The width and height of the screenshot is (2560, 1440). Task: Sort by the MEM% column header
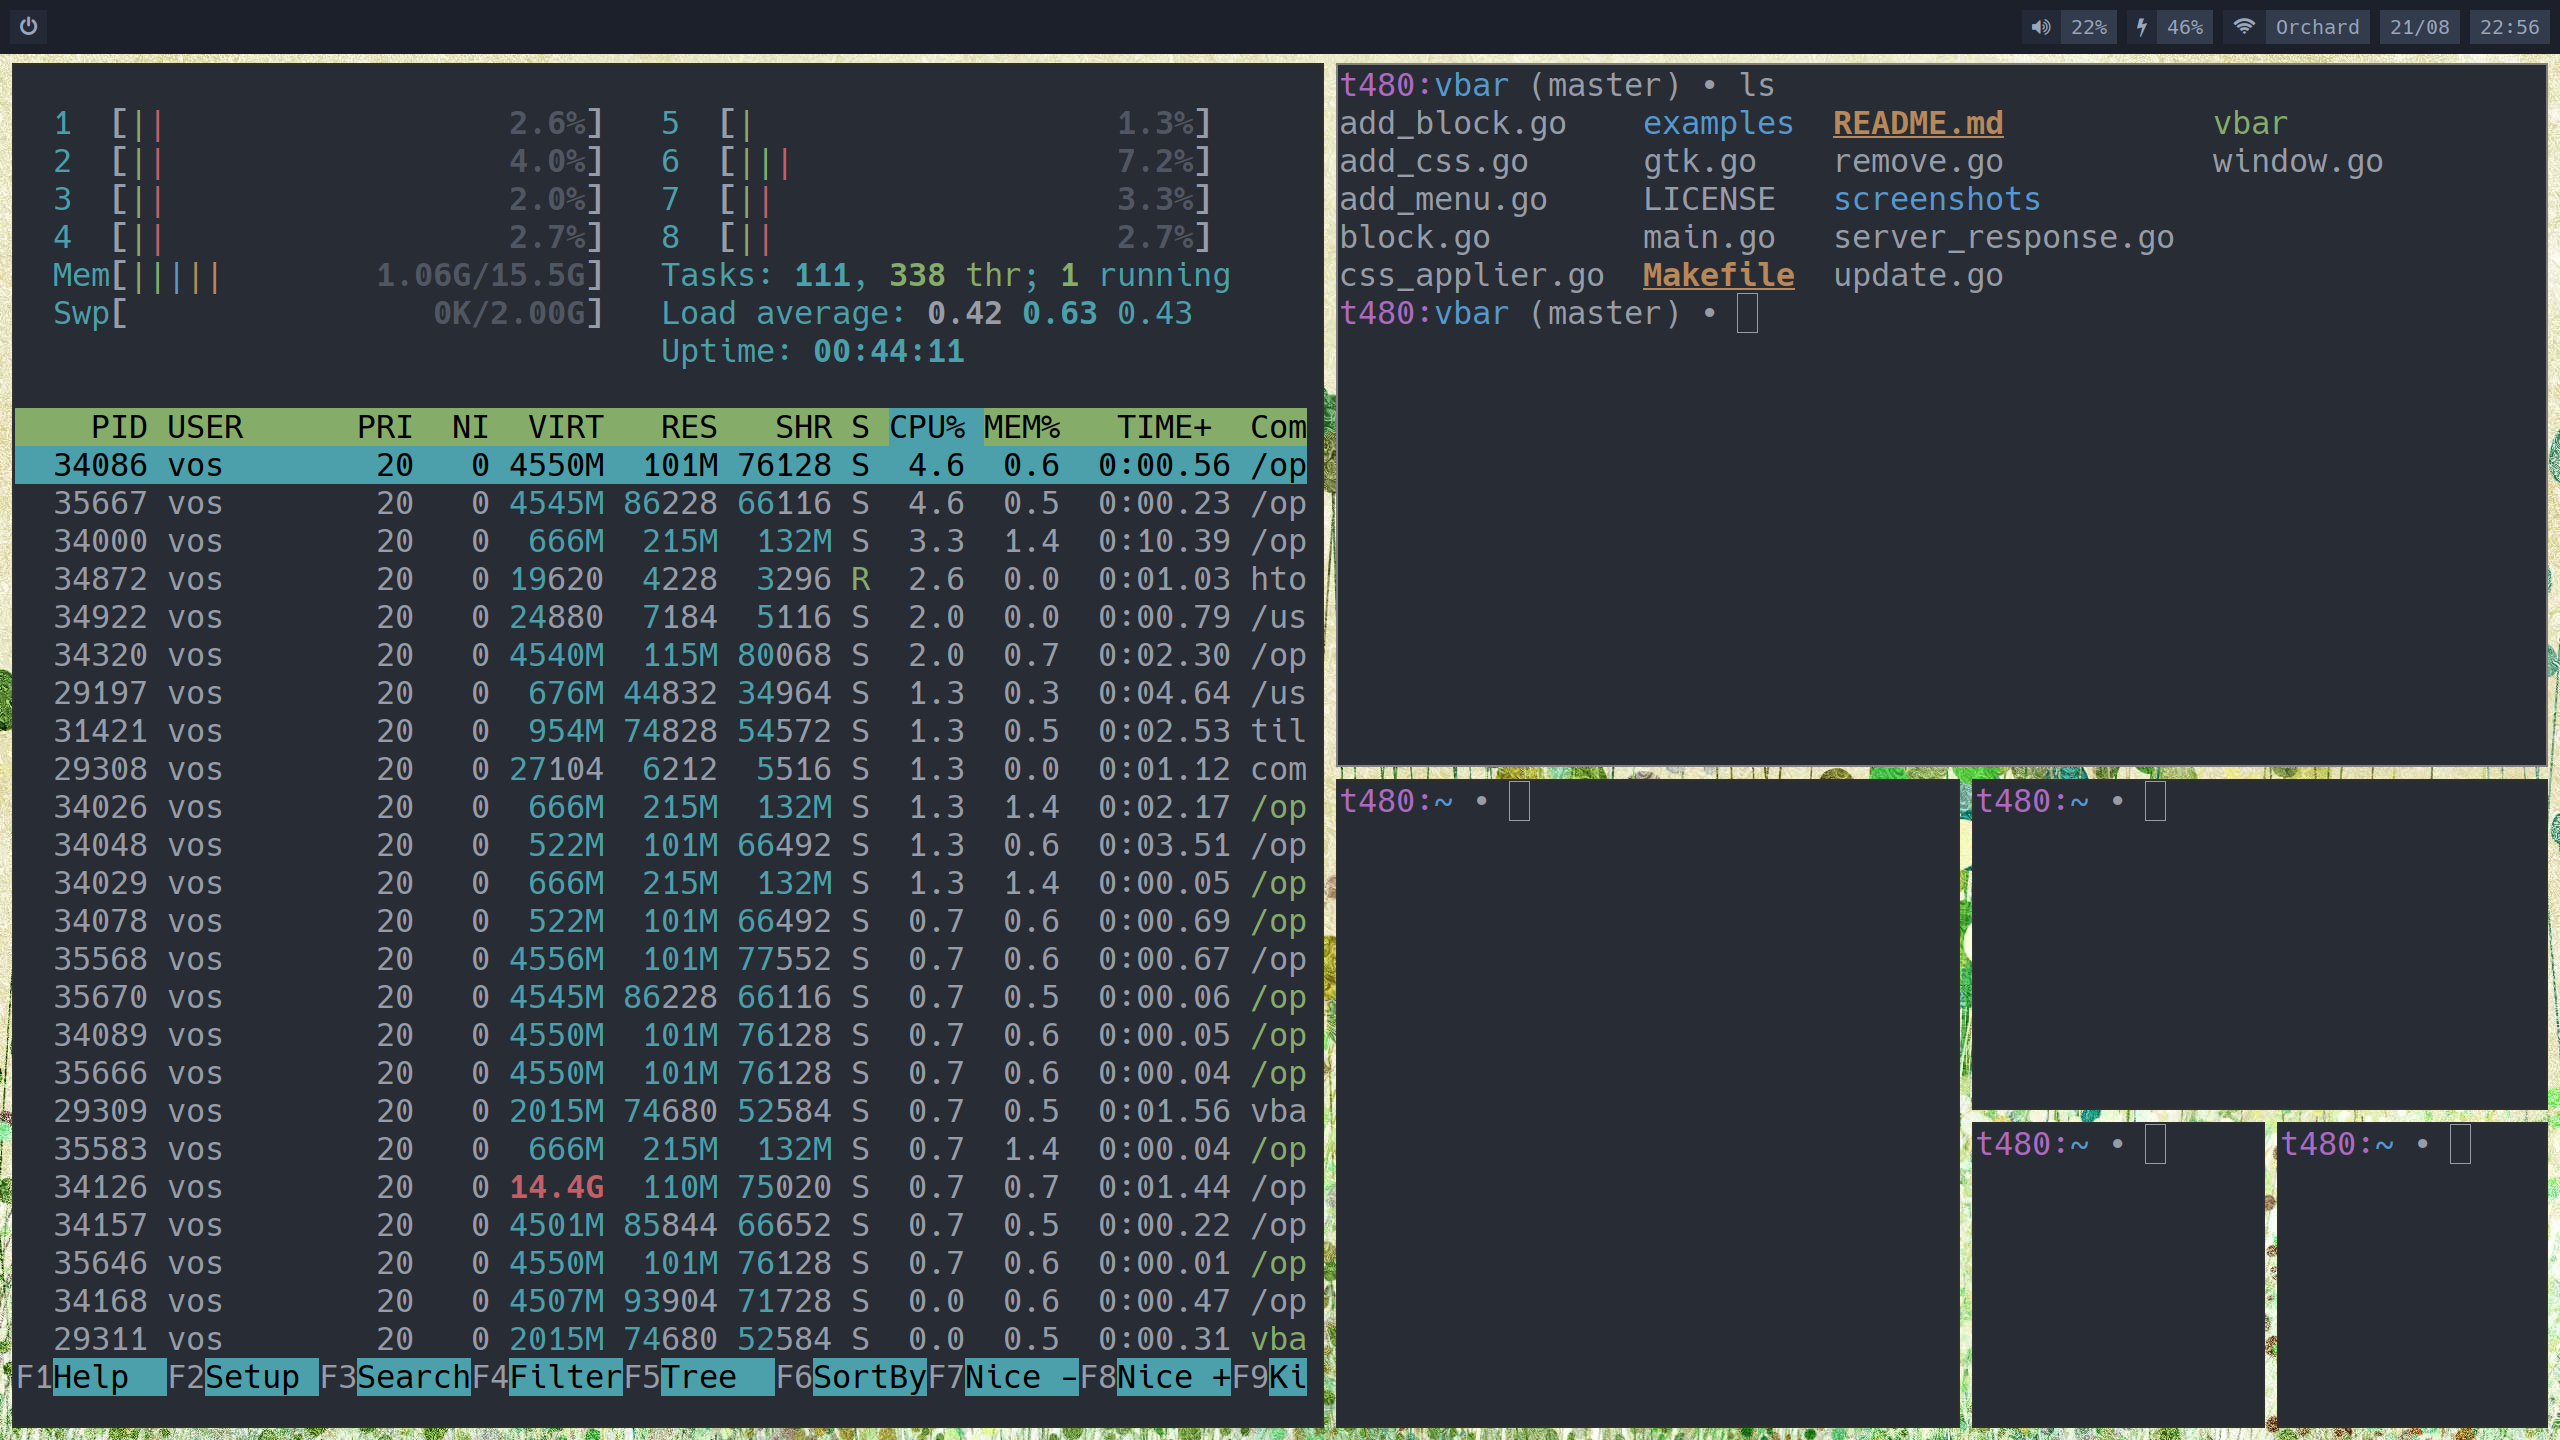point(1021,427)
